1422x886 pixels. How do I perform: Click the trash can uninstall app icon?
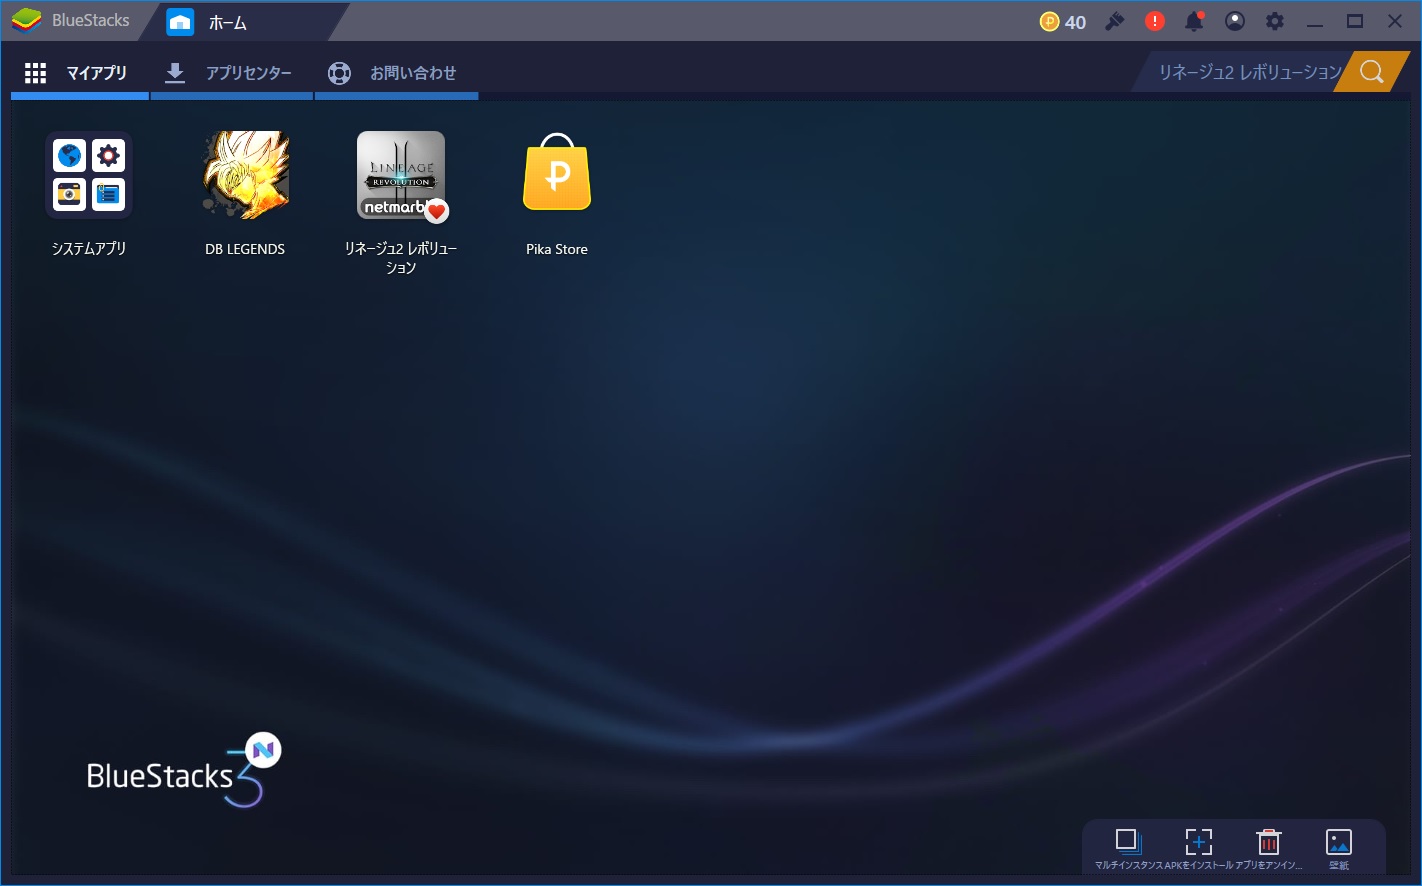(x=1268, y=841)
